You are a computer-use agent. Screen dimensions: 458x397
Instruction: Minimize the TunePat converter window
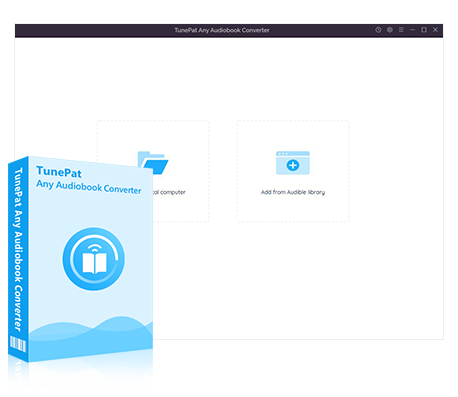(412, 30)
